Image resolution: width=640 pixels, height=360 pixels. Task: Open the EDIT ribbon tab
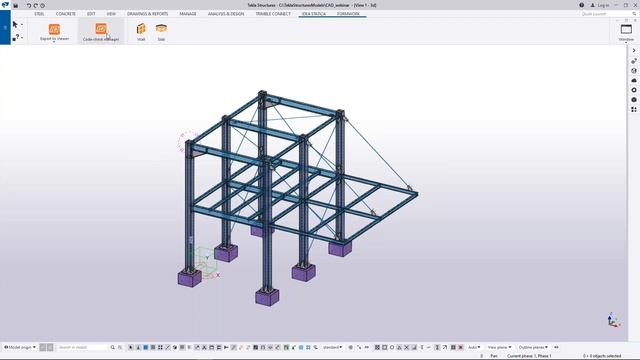(x=91, y=14)
